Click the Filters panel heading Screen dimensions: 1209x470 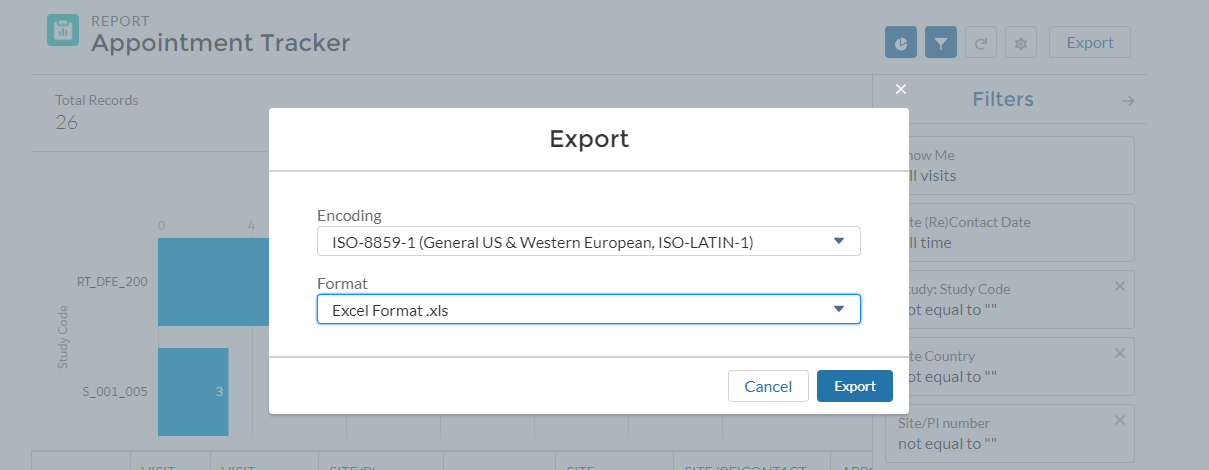coord(1003,99)
